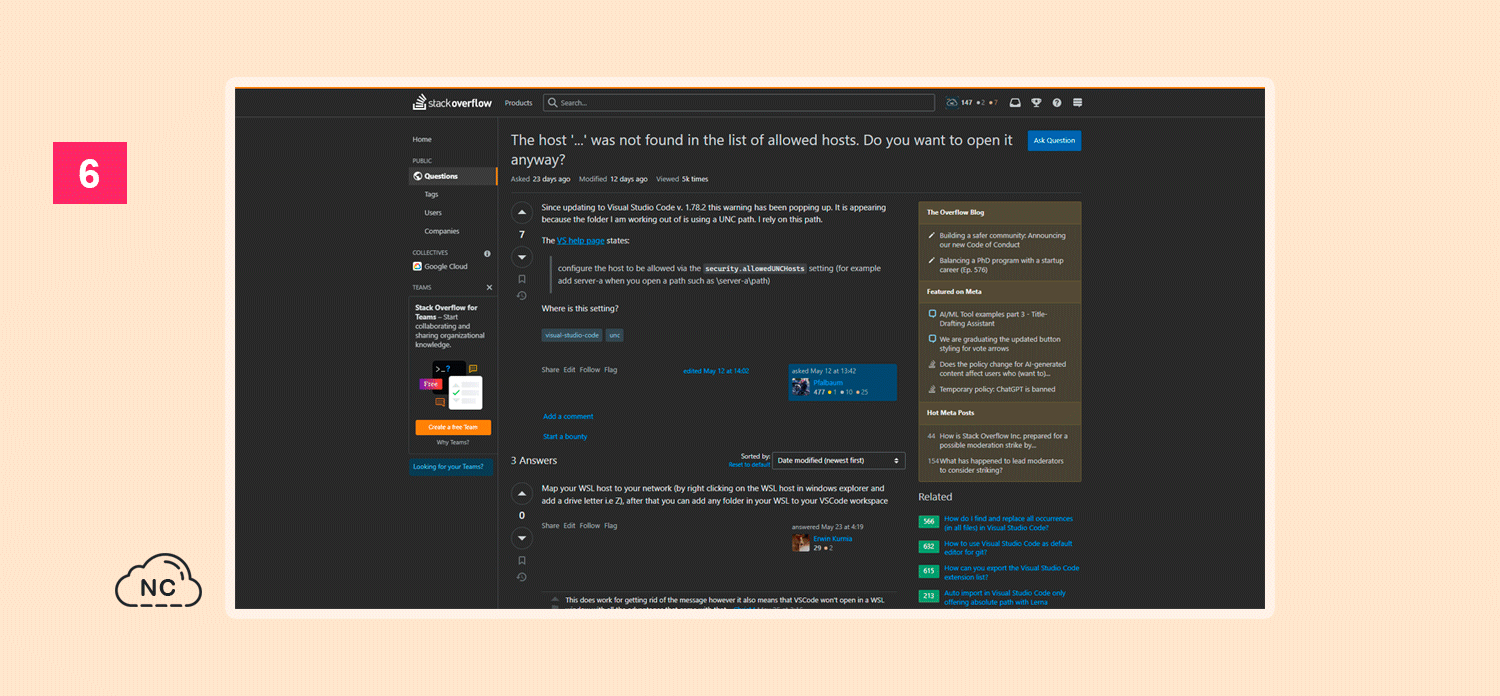Upvote Erwin Kurnia's answer
Image resolution: width=1500 pixels, height=696 pixels.
[521, 494]
